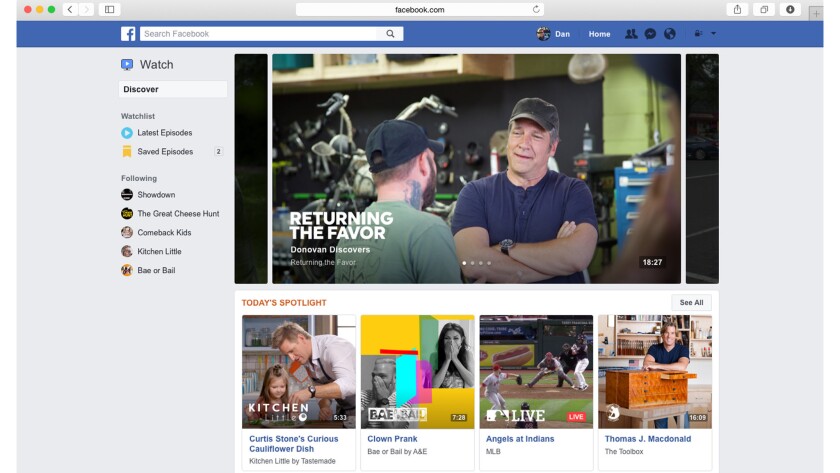Select last carousel pagination dot

pos(489,263)
